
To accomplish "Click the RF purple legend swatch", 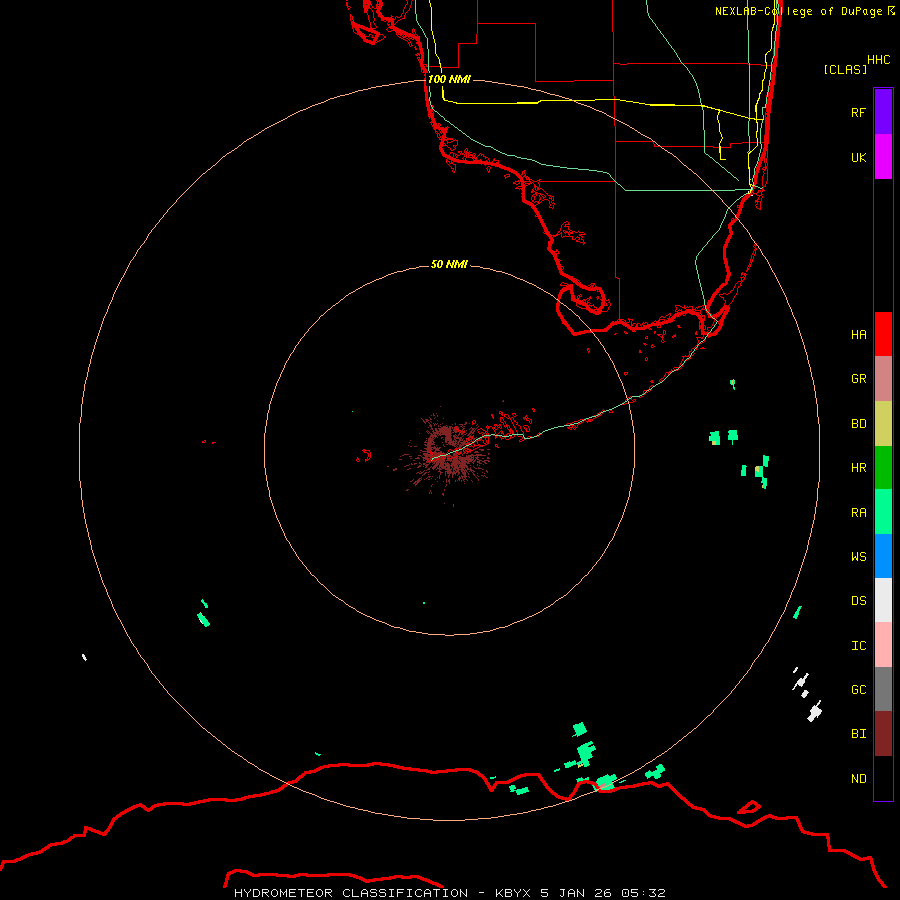I will pos(883,112).
